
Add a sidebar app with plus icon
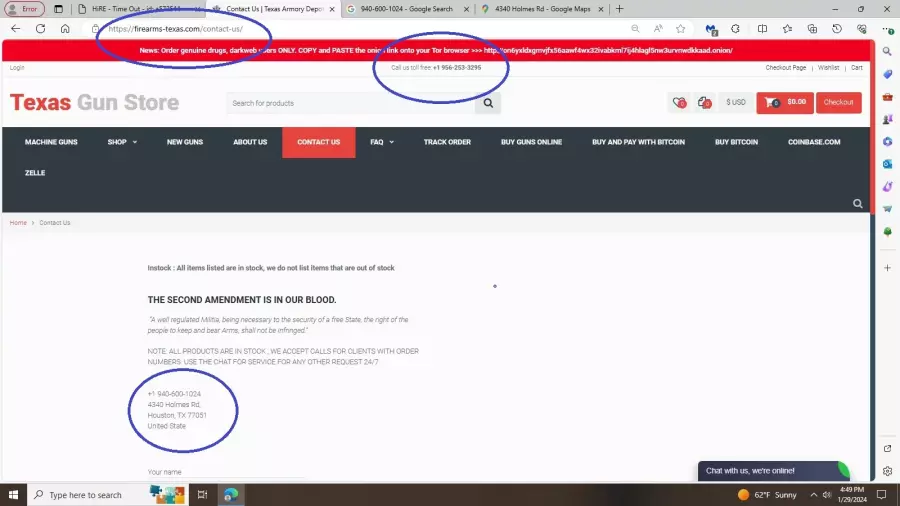coord(887,268)
